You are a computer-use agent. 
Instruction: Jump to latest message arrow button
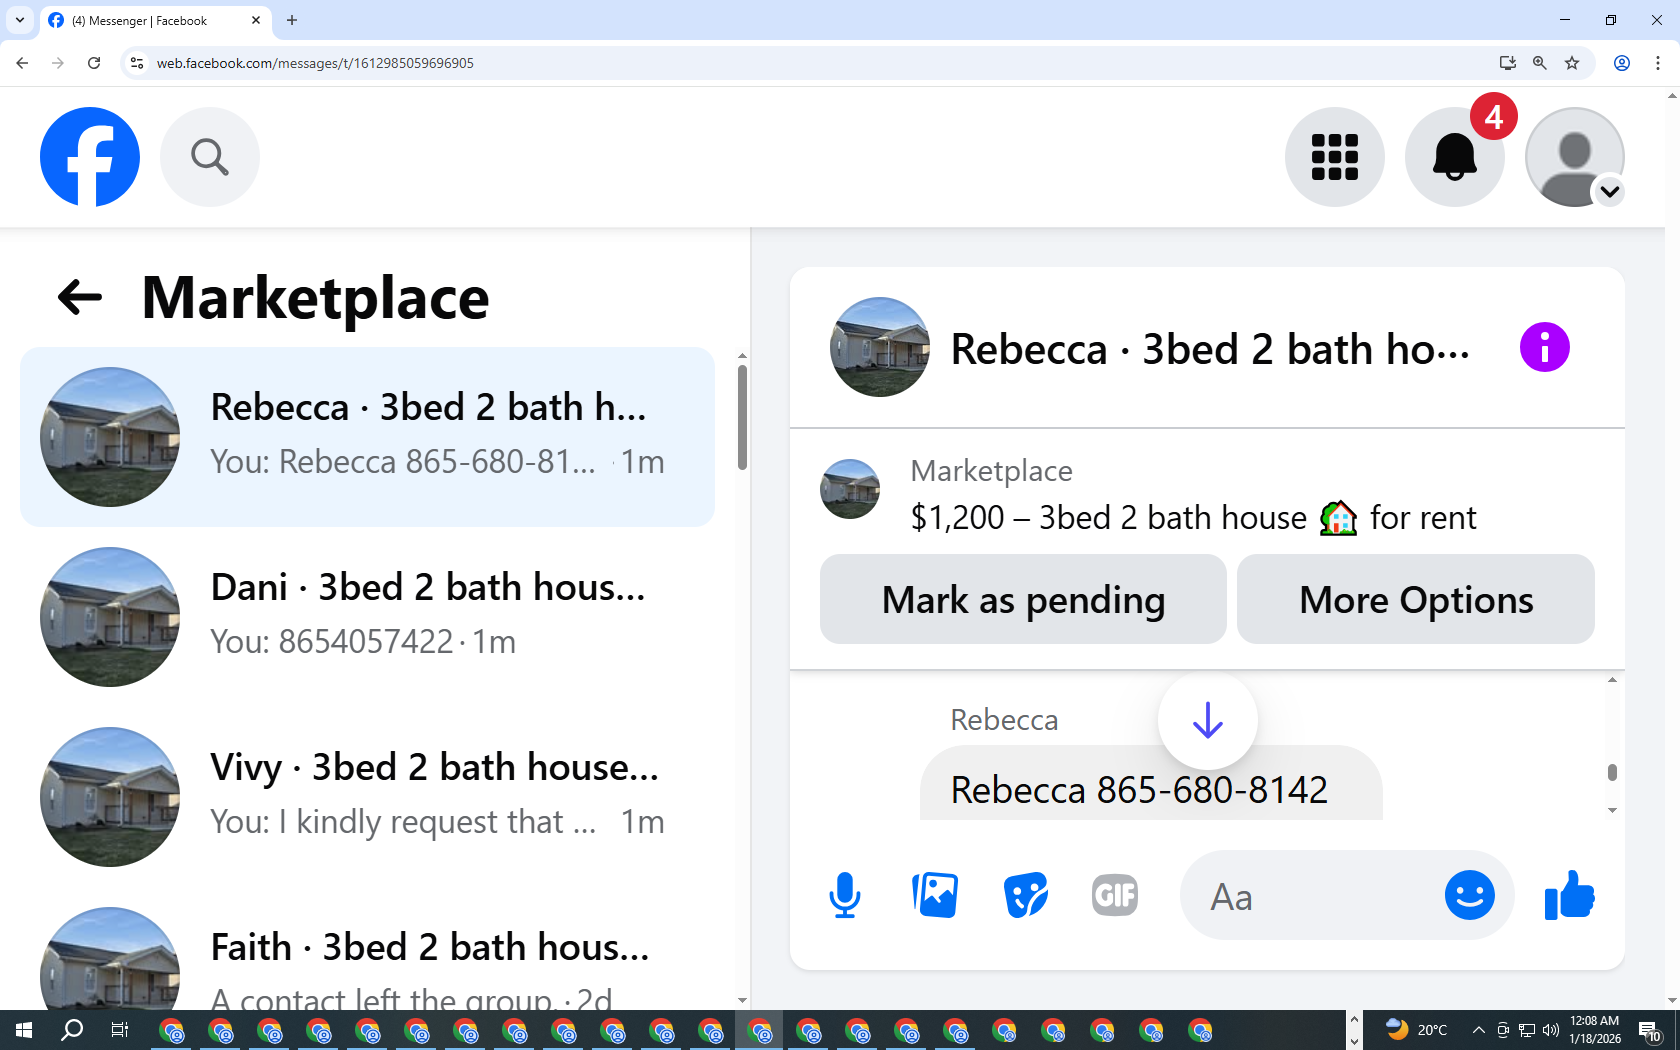pos(1208,720)
